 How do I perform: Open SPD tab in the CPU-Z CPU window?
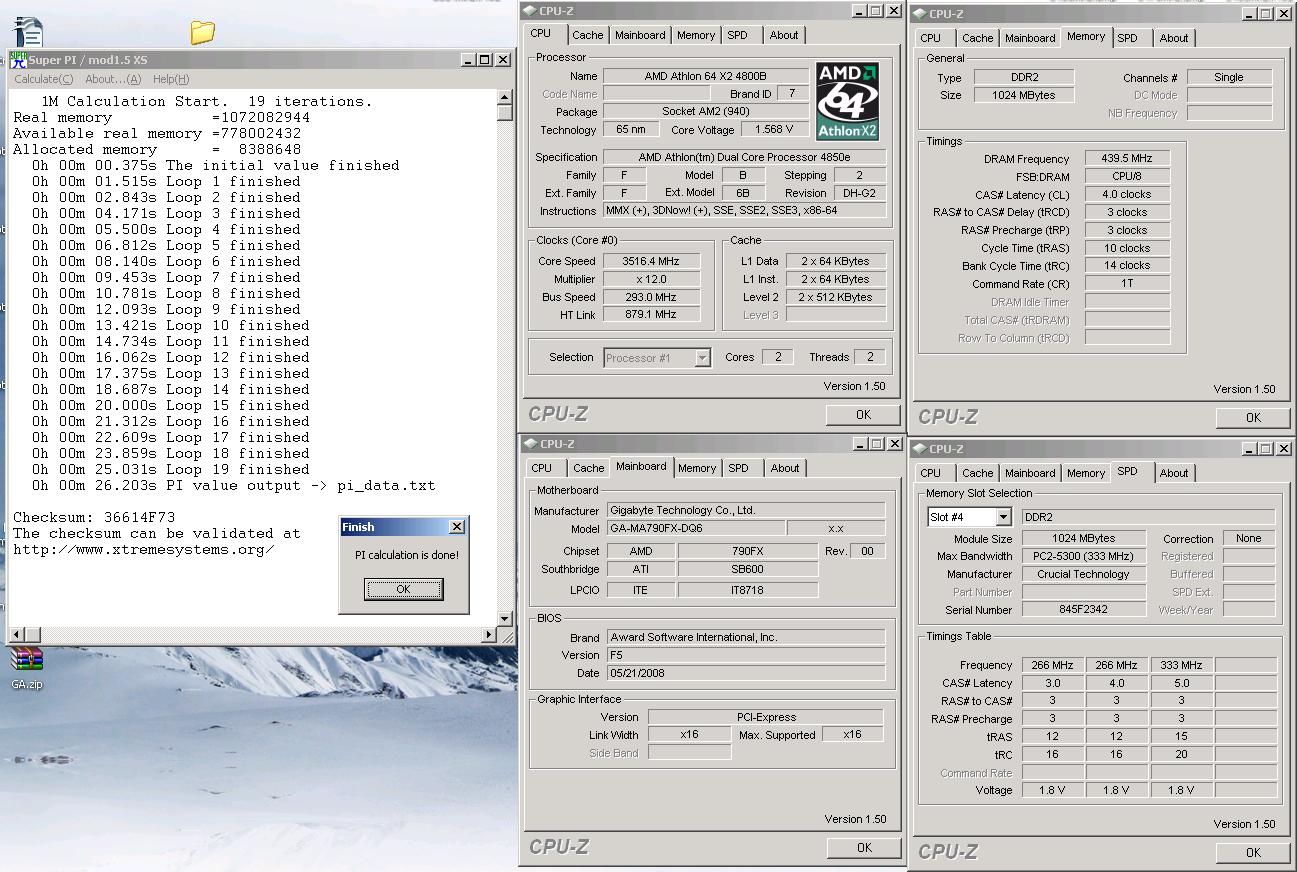pyautogui.click(x=737, y=35)
